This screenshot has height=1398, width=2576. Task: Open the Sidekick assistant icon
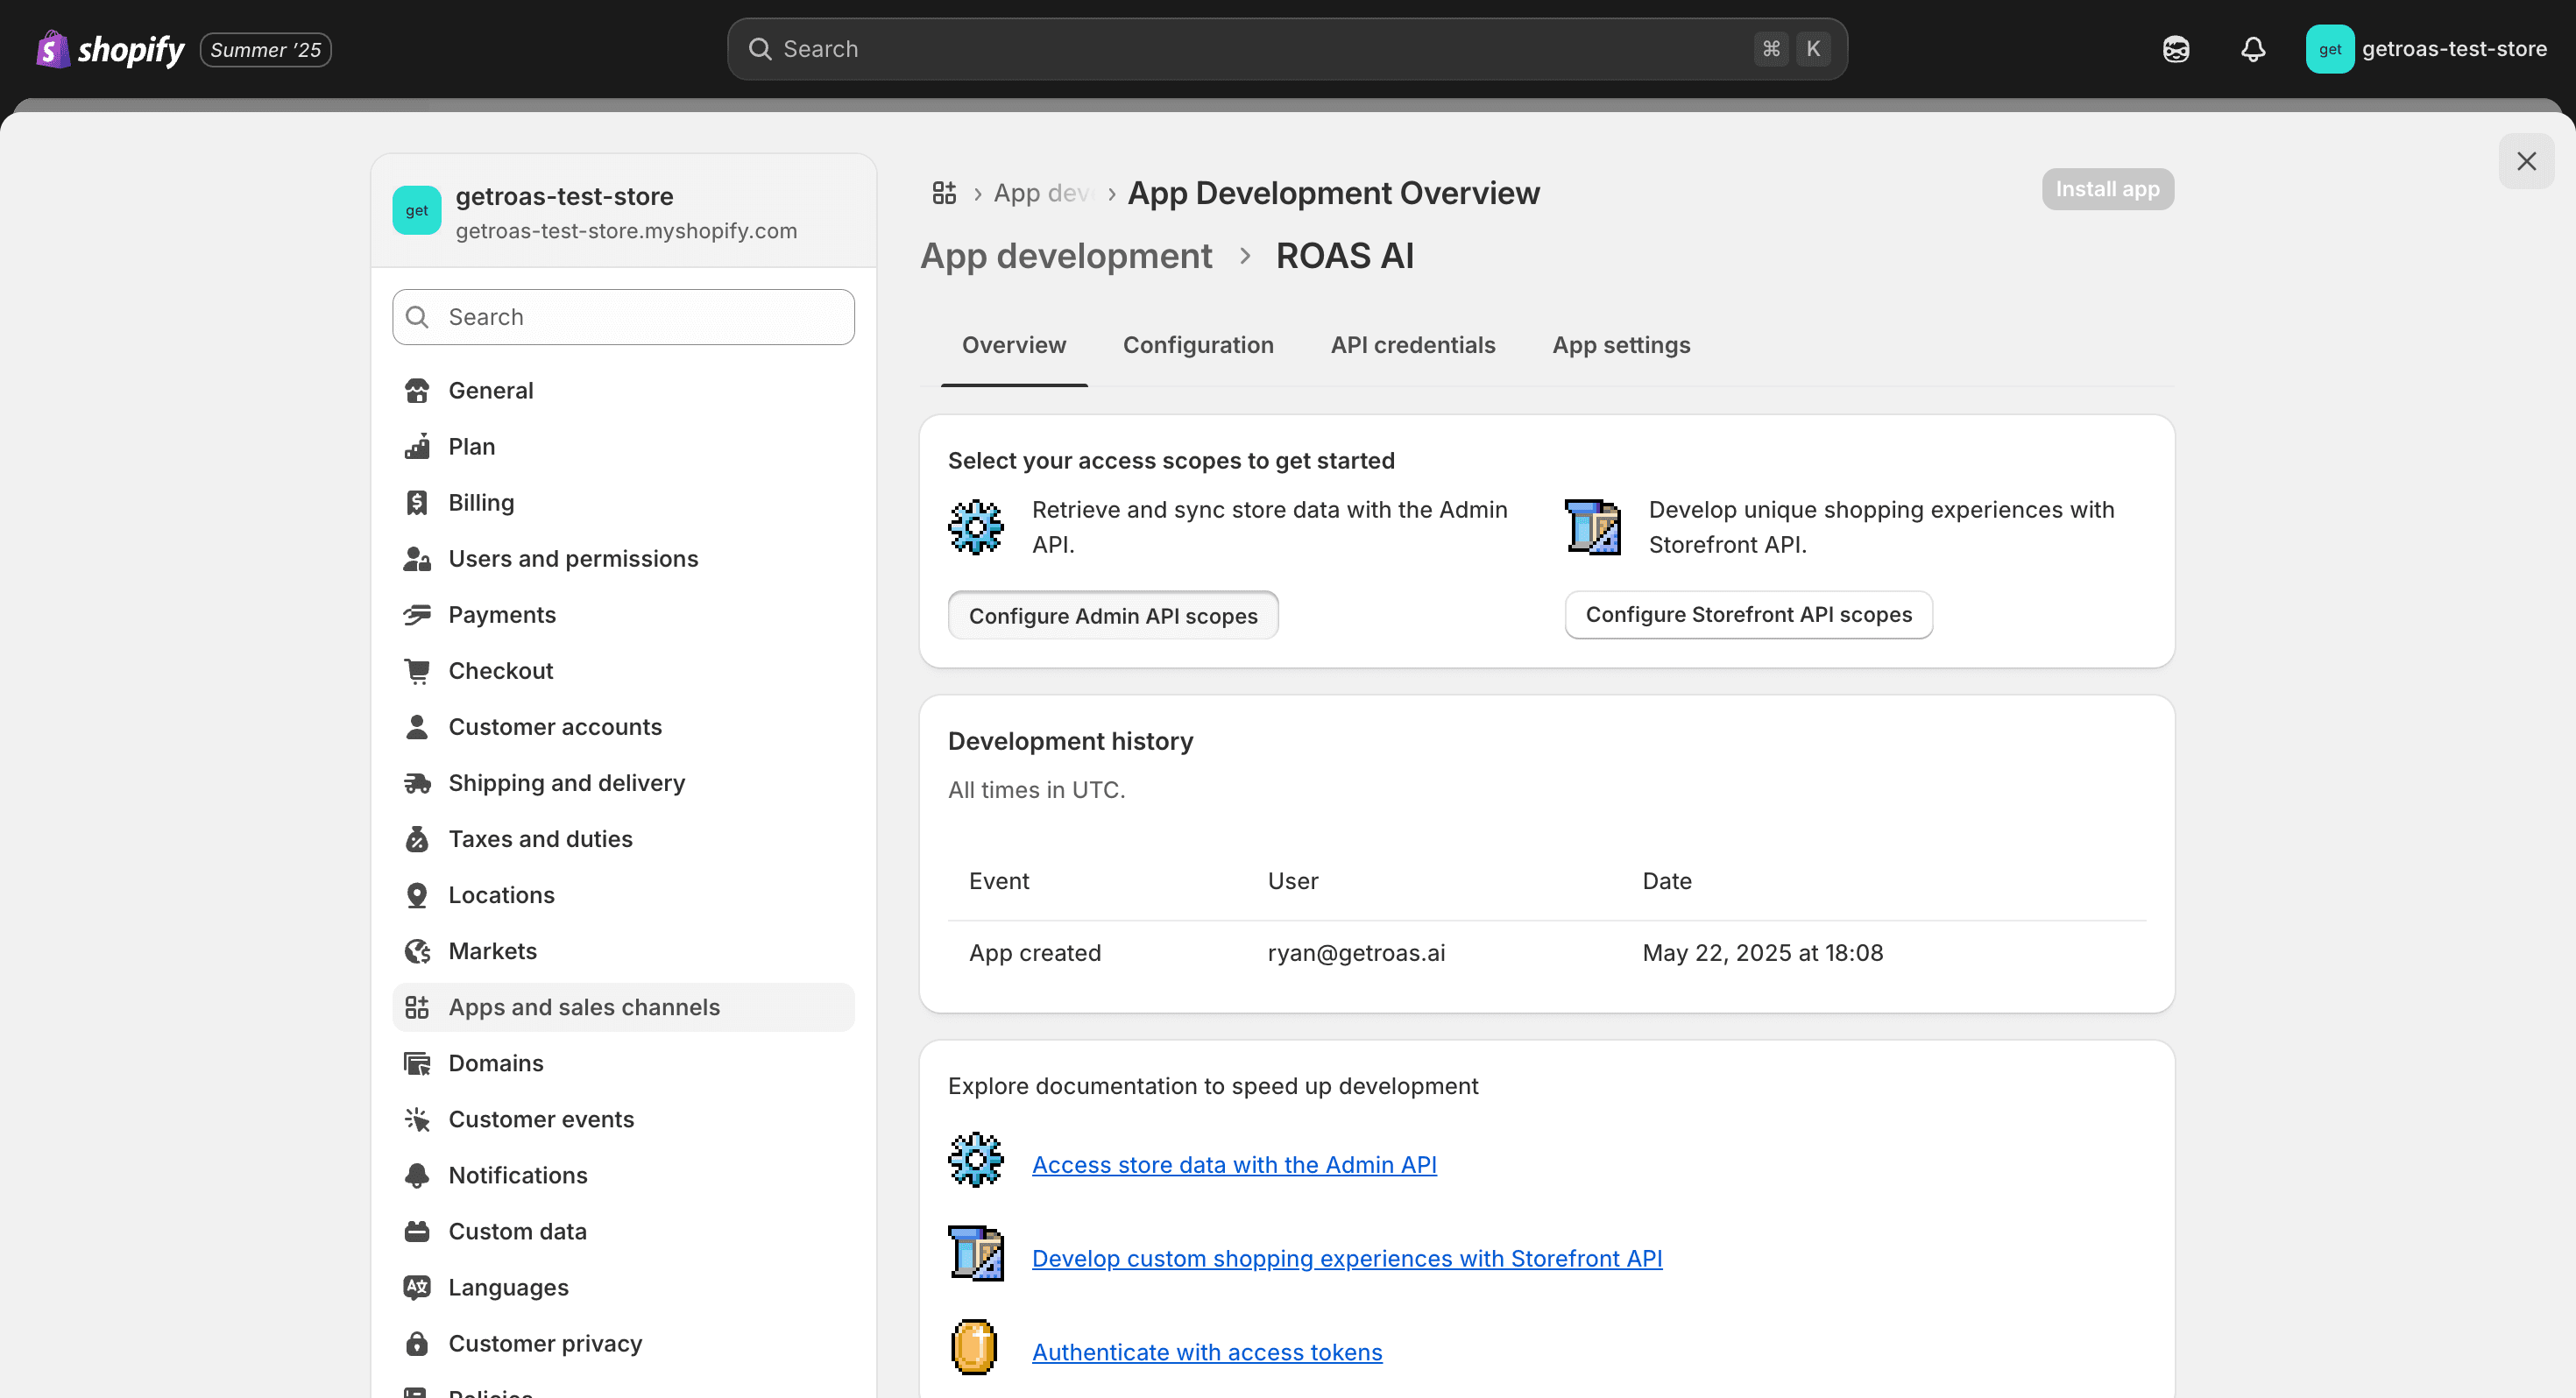coord(2176,49)
